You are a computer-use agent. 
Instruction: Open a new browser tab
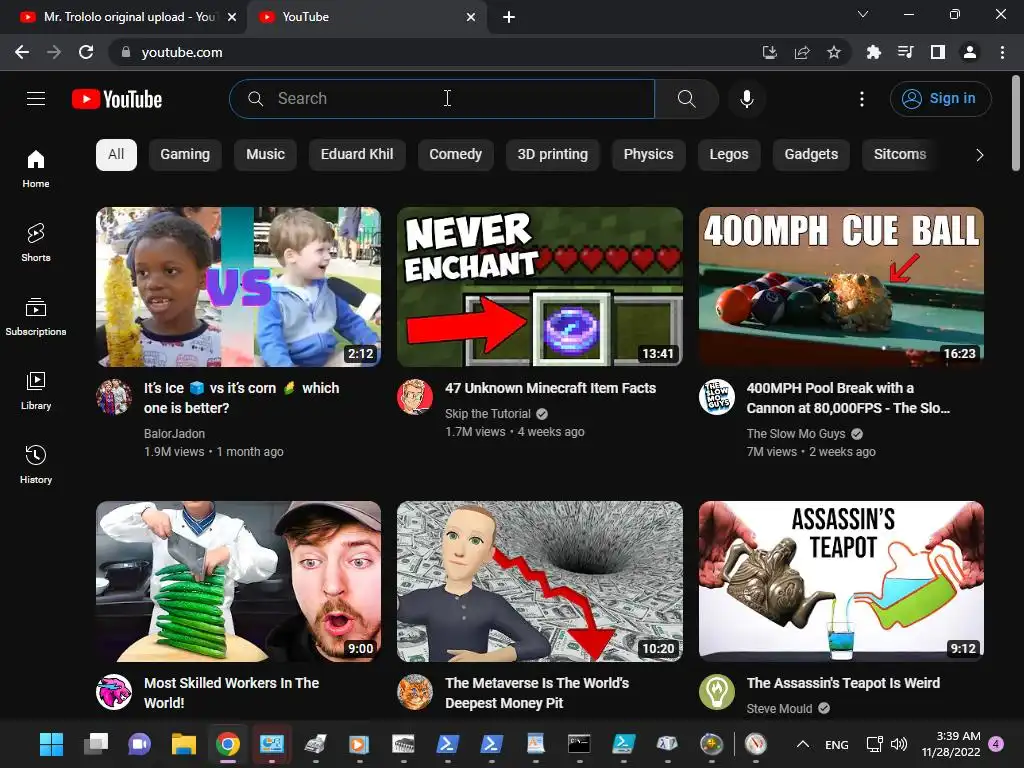pos(509,17)
